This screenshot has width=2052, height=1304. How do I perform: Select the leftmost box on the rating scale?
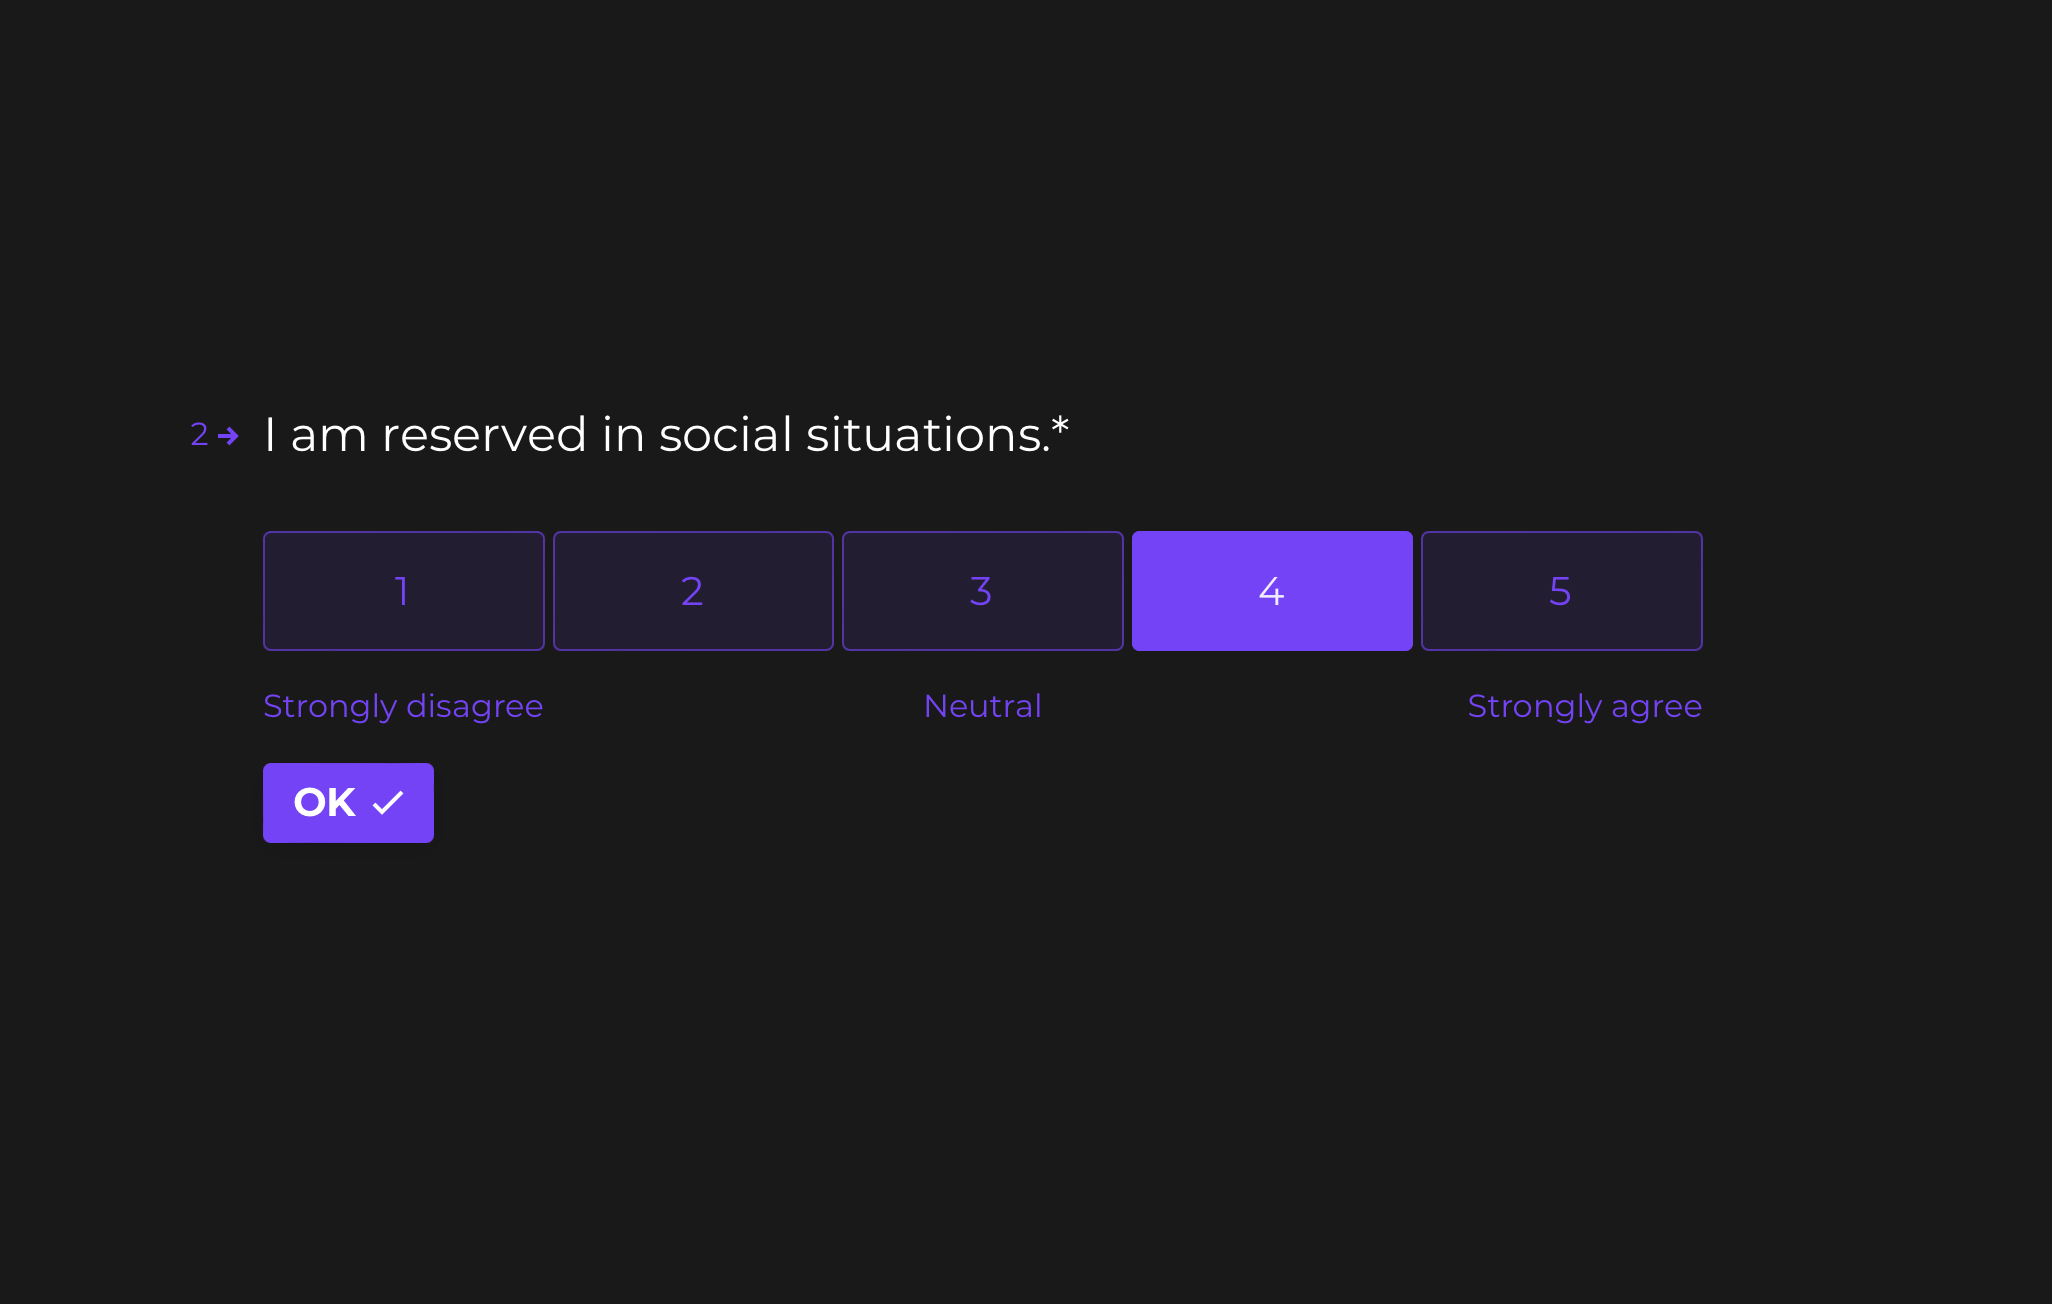[x=403, y=590]
